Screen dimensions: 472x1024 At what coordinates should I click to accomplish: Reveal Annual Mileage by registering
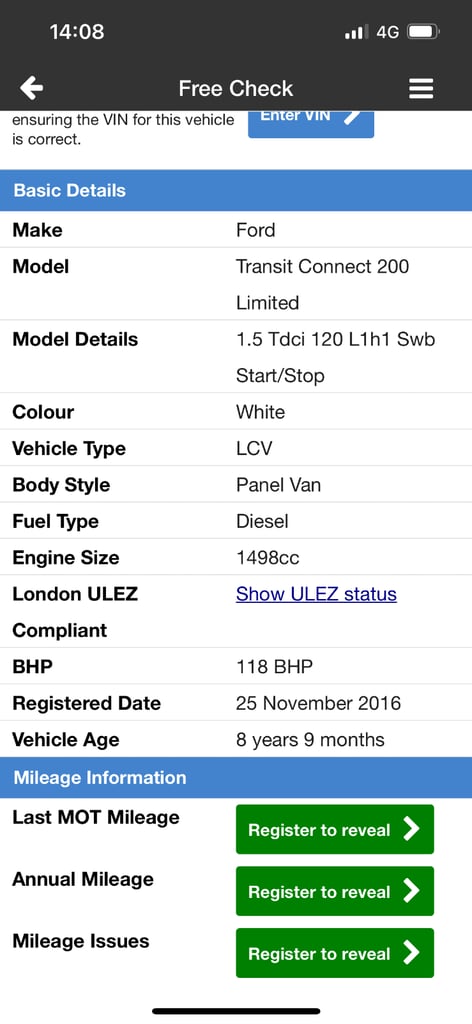334,891
